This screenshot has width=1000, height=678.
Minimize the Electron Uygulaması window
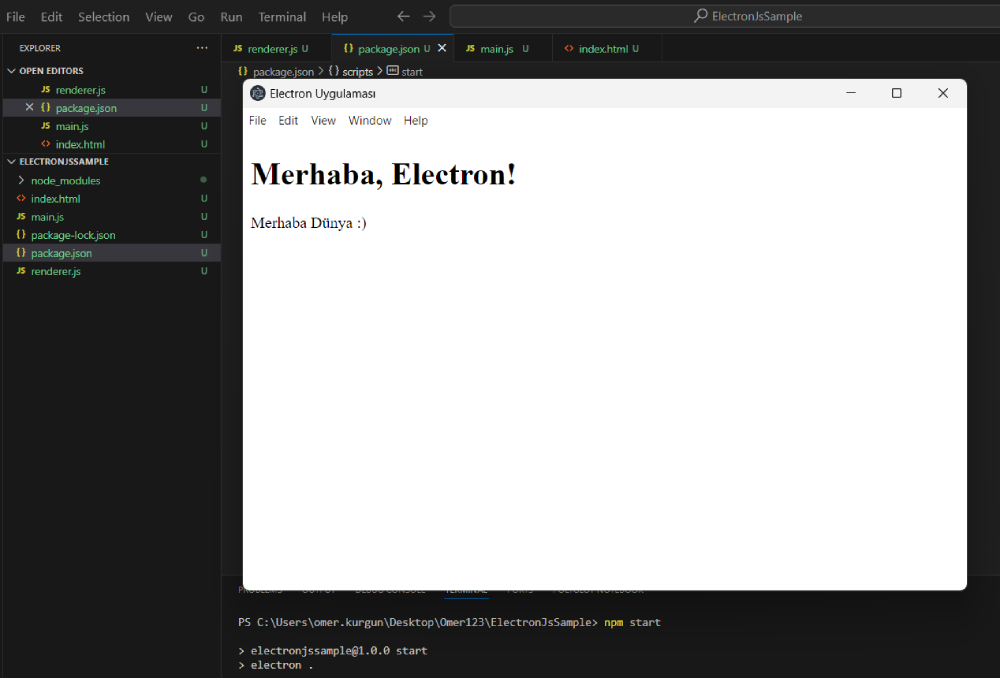[x=851, y=93]
